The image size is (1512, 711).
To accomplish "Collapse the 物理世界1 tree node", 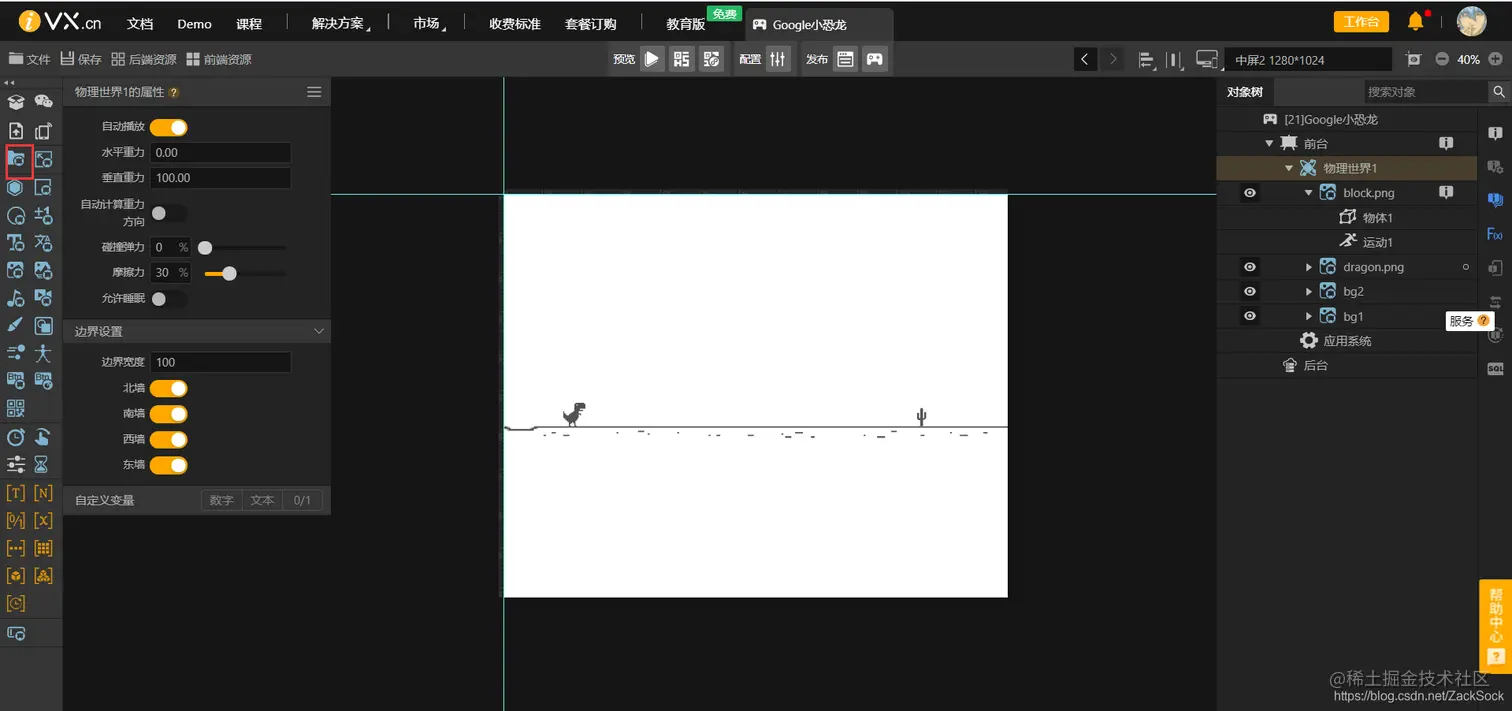I will point(1289,168).
